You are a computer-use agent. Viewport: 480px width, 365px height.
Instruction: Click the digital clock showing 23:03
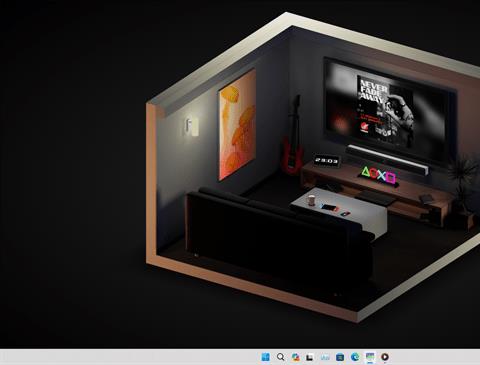[327, 161]
